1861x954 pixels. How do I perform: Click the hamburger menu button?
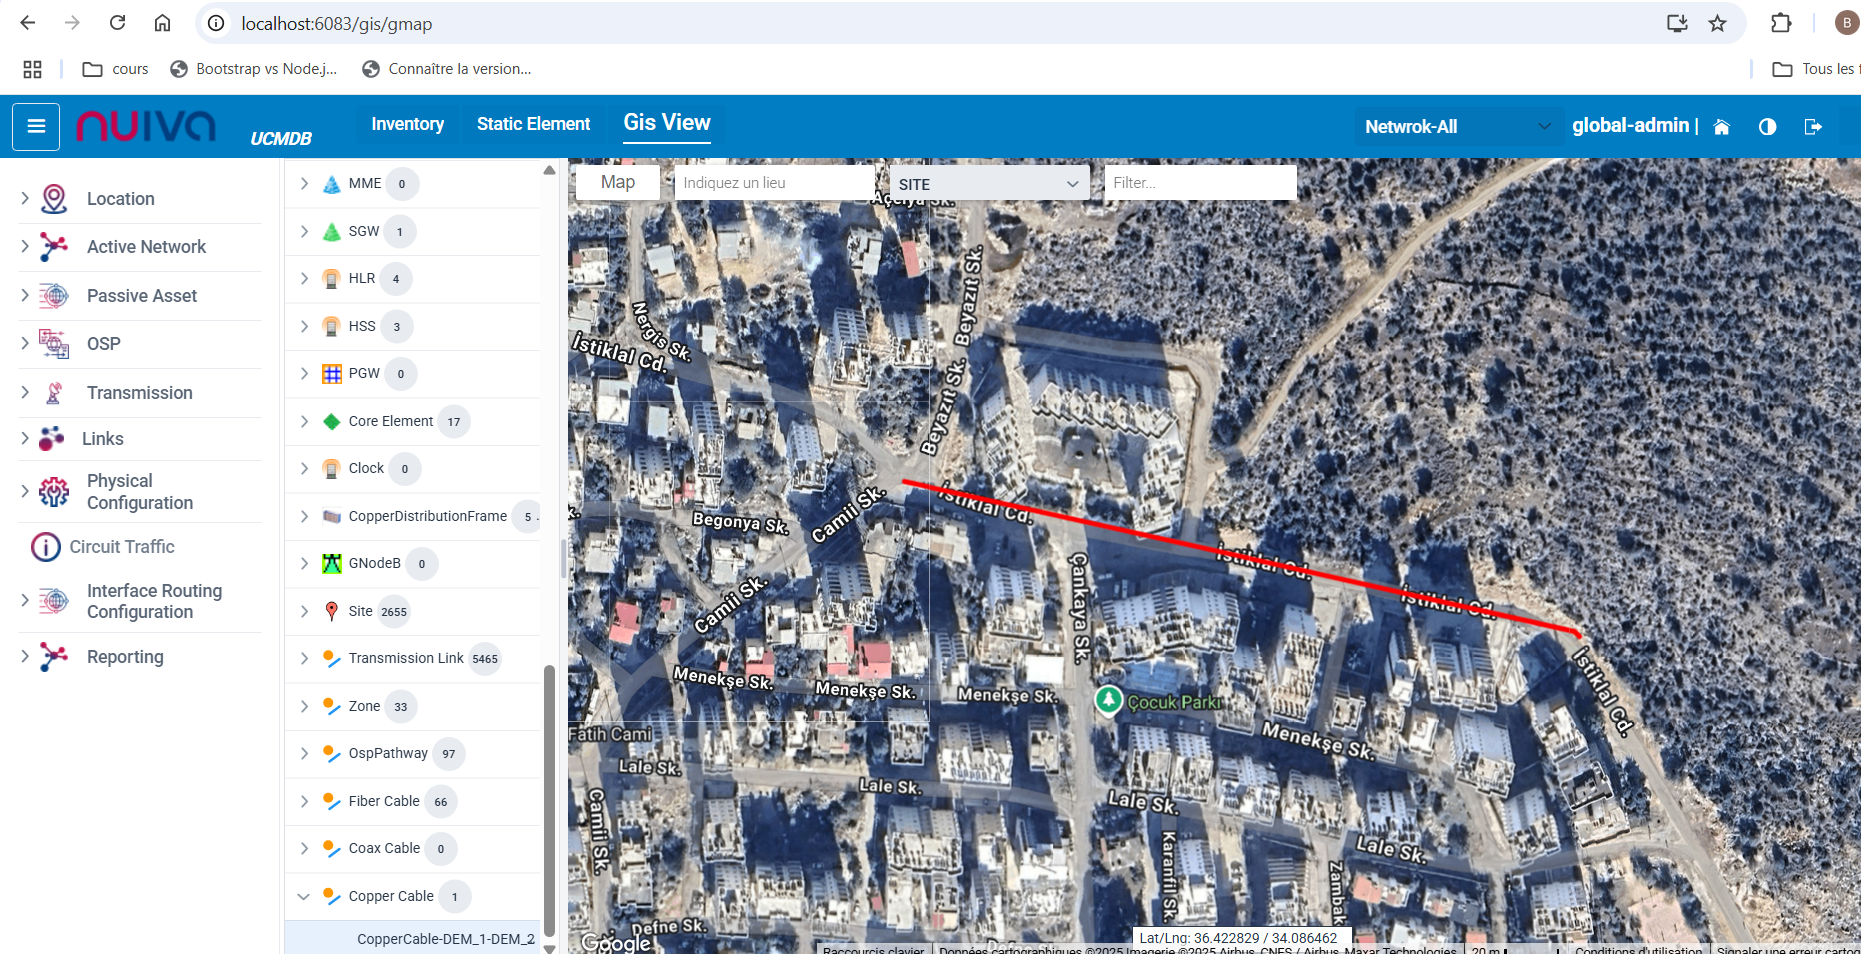(x=36, y=126)
